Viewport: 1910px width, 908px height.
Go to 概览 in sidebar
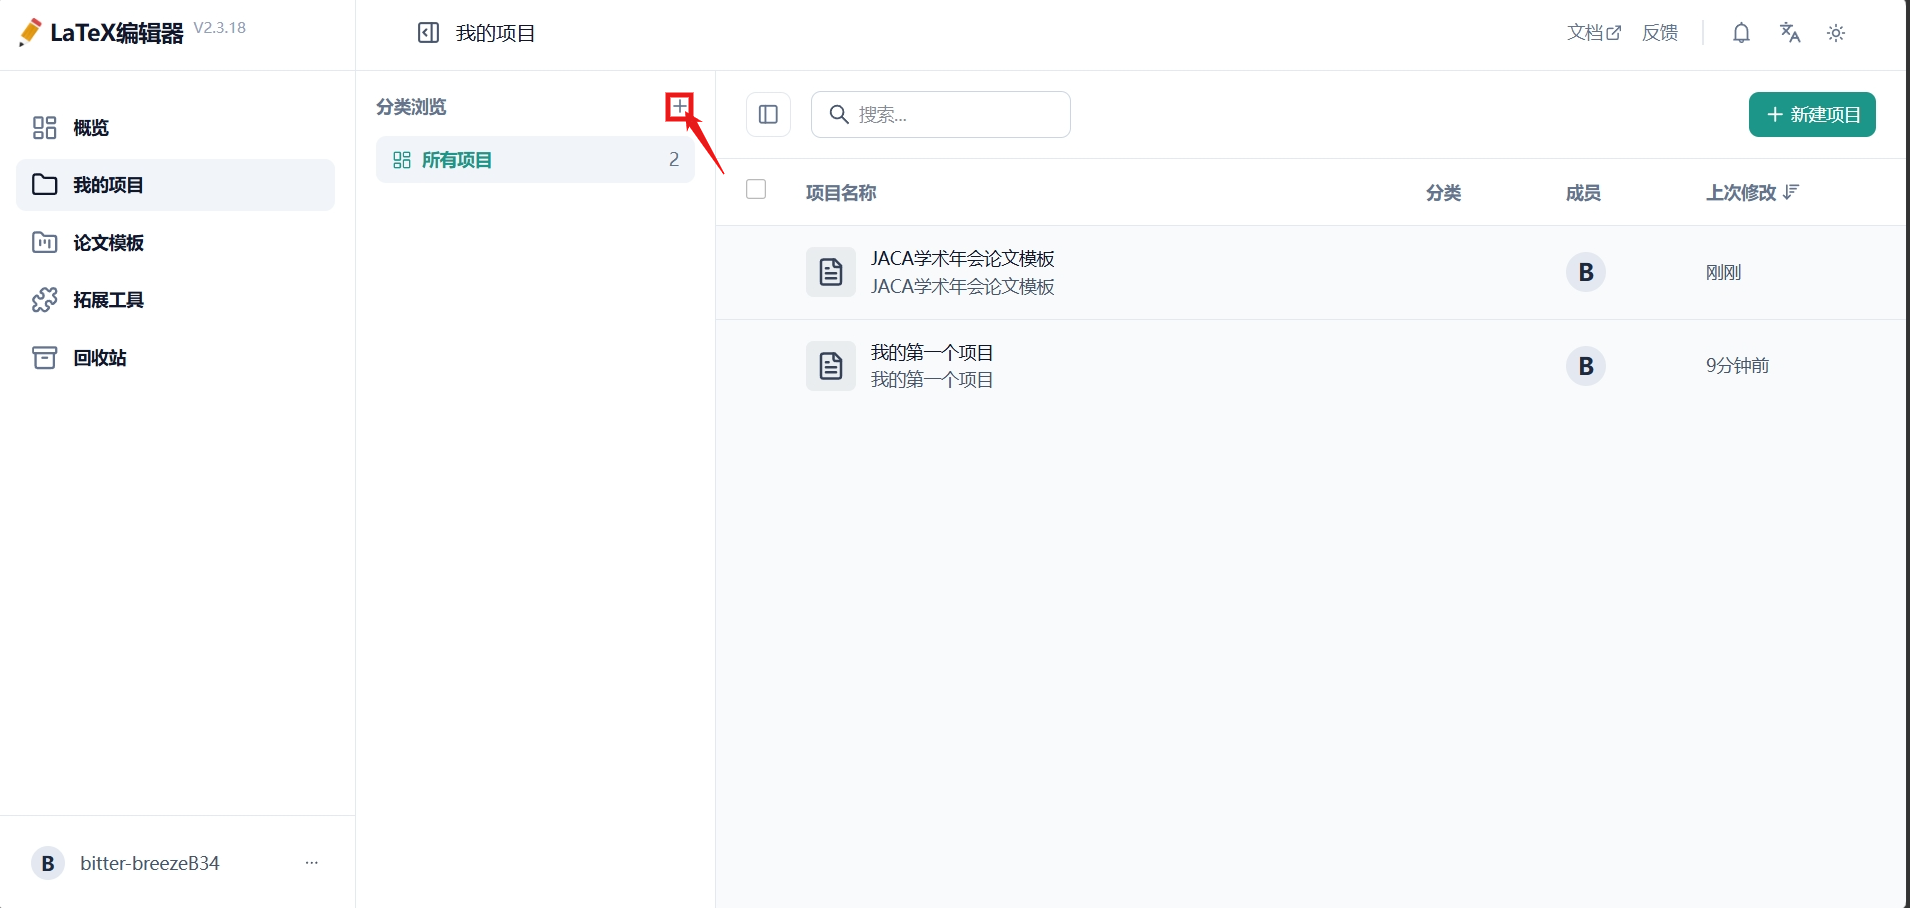175,128
